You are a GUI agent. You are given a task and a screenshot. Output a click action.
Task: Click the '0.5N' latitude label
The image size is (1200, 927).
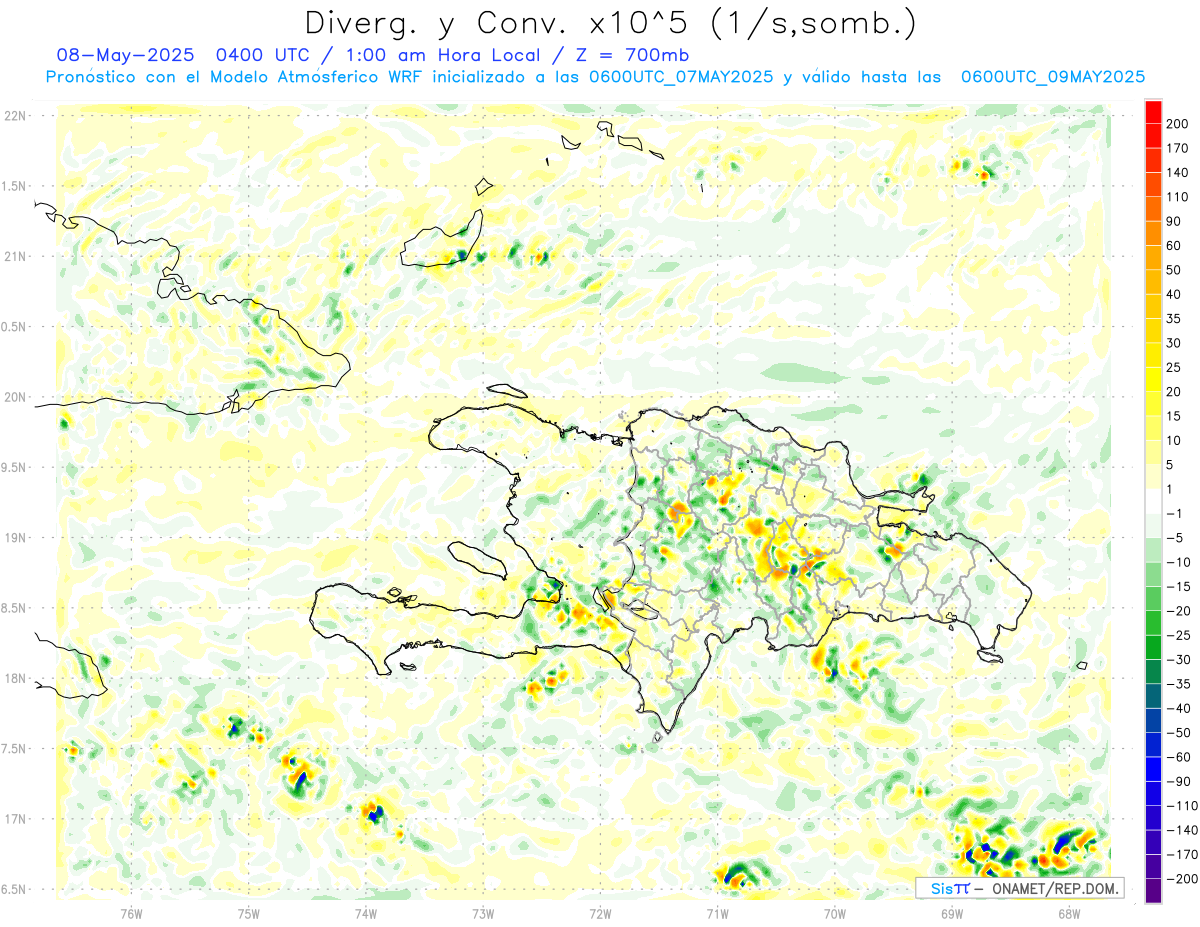[14, 327]
